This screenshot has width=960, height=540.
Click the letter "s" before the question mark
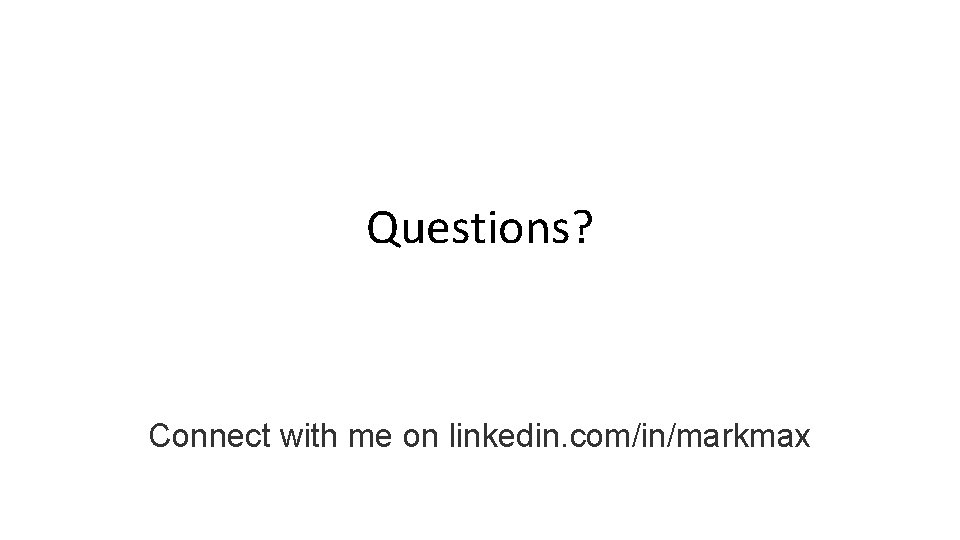click(561, 231)
